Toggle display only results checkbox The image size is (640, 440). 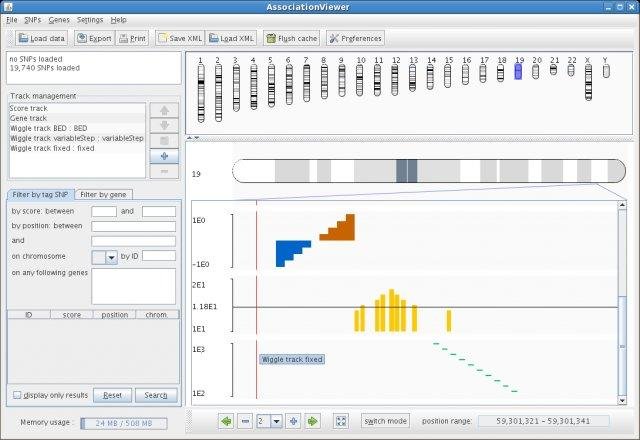pyautogui.click(x=17, y=395)
